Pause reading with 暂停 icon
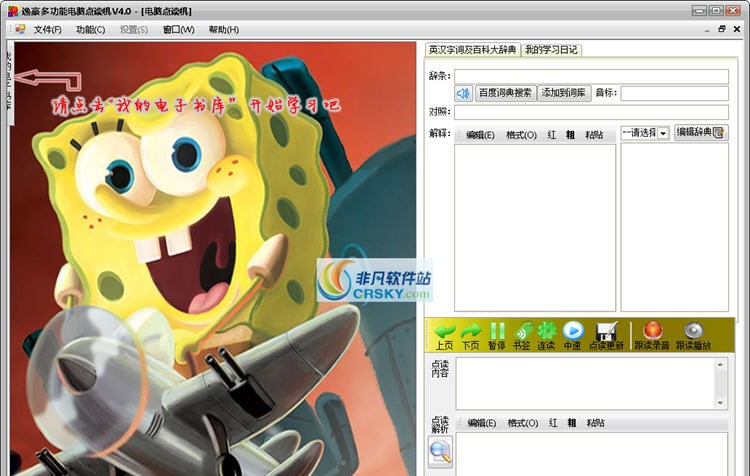Viewport: 750px width, 476px height. (x=496, y=335)
